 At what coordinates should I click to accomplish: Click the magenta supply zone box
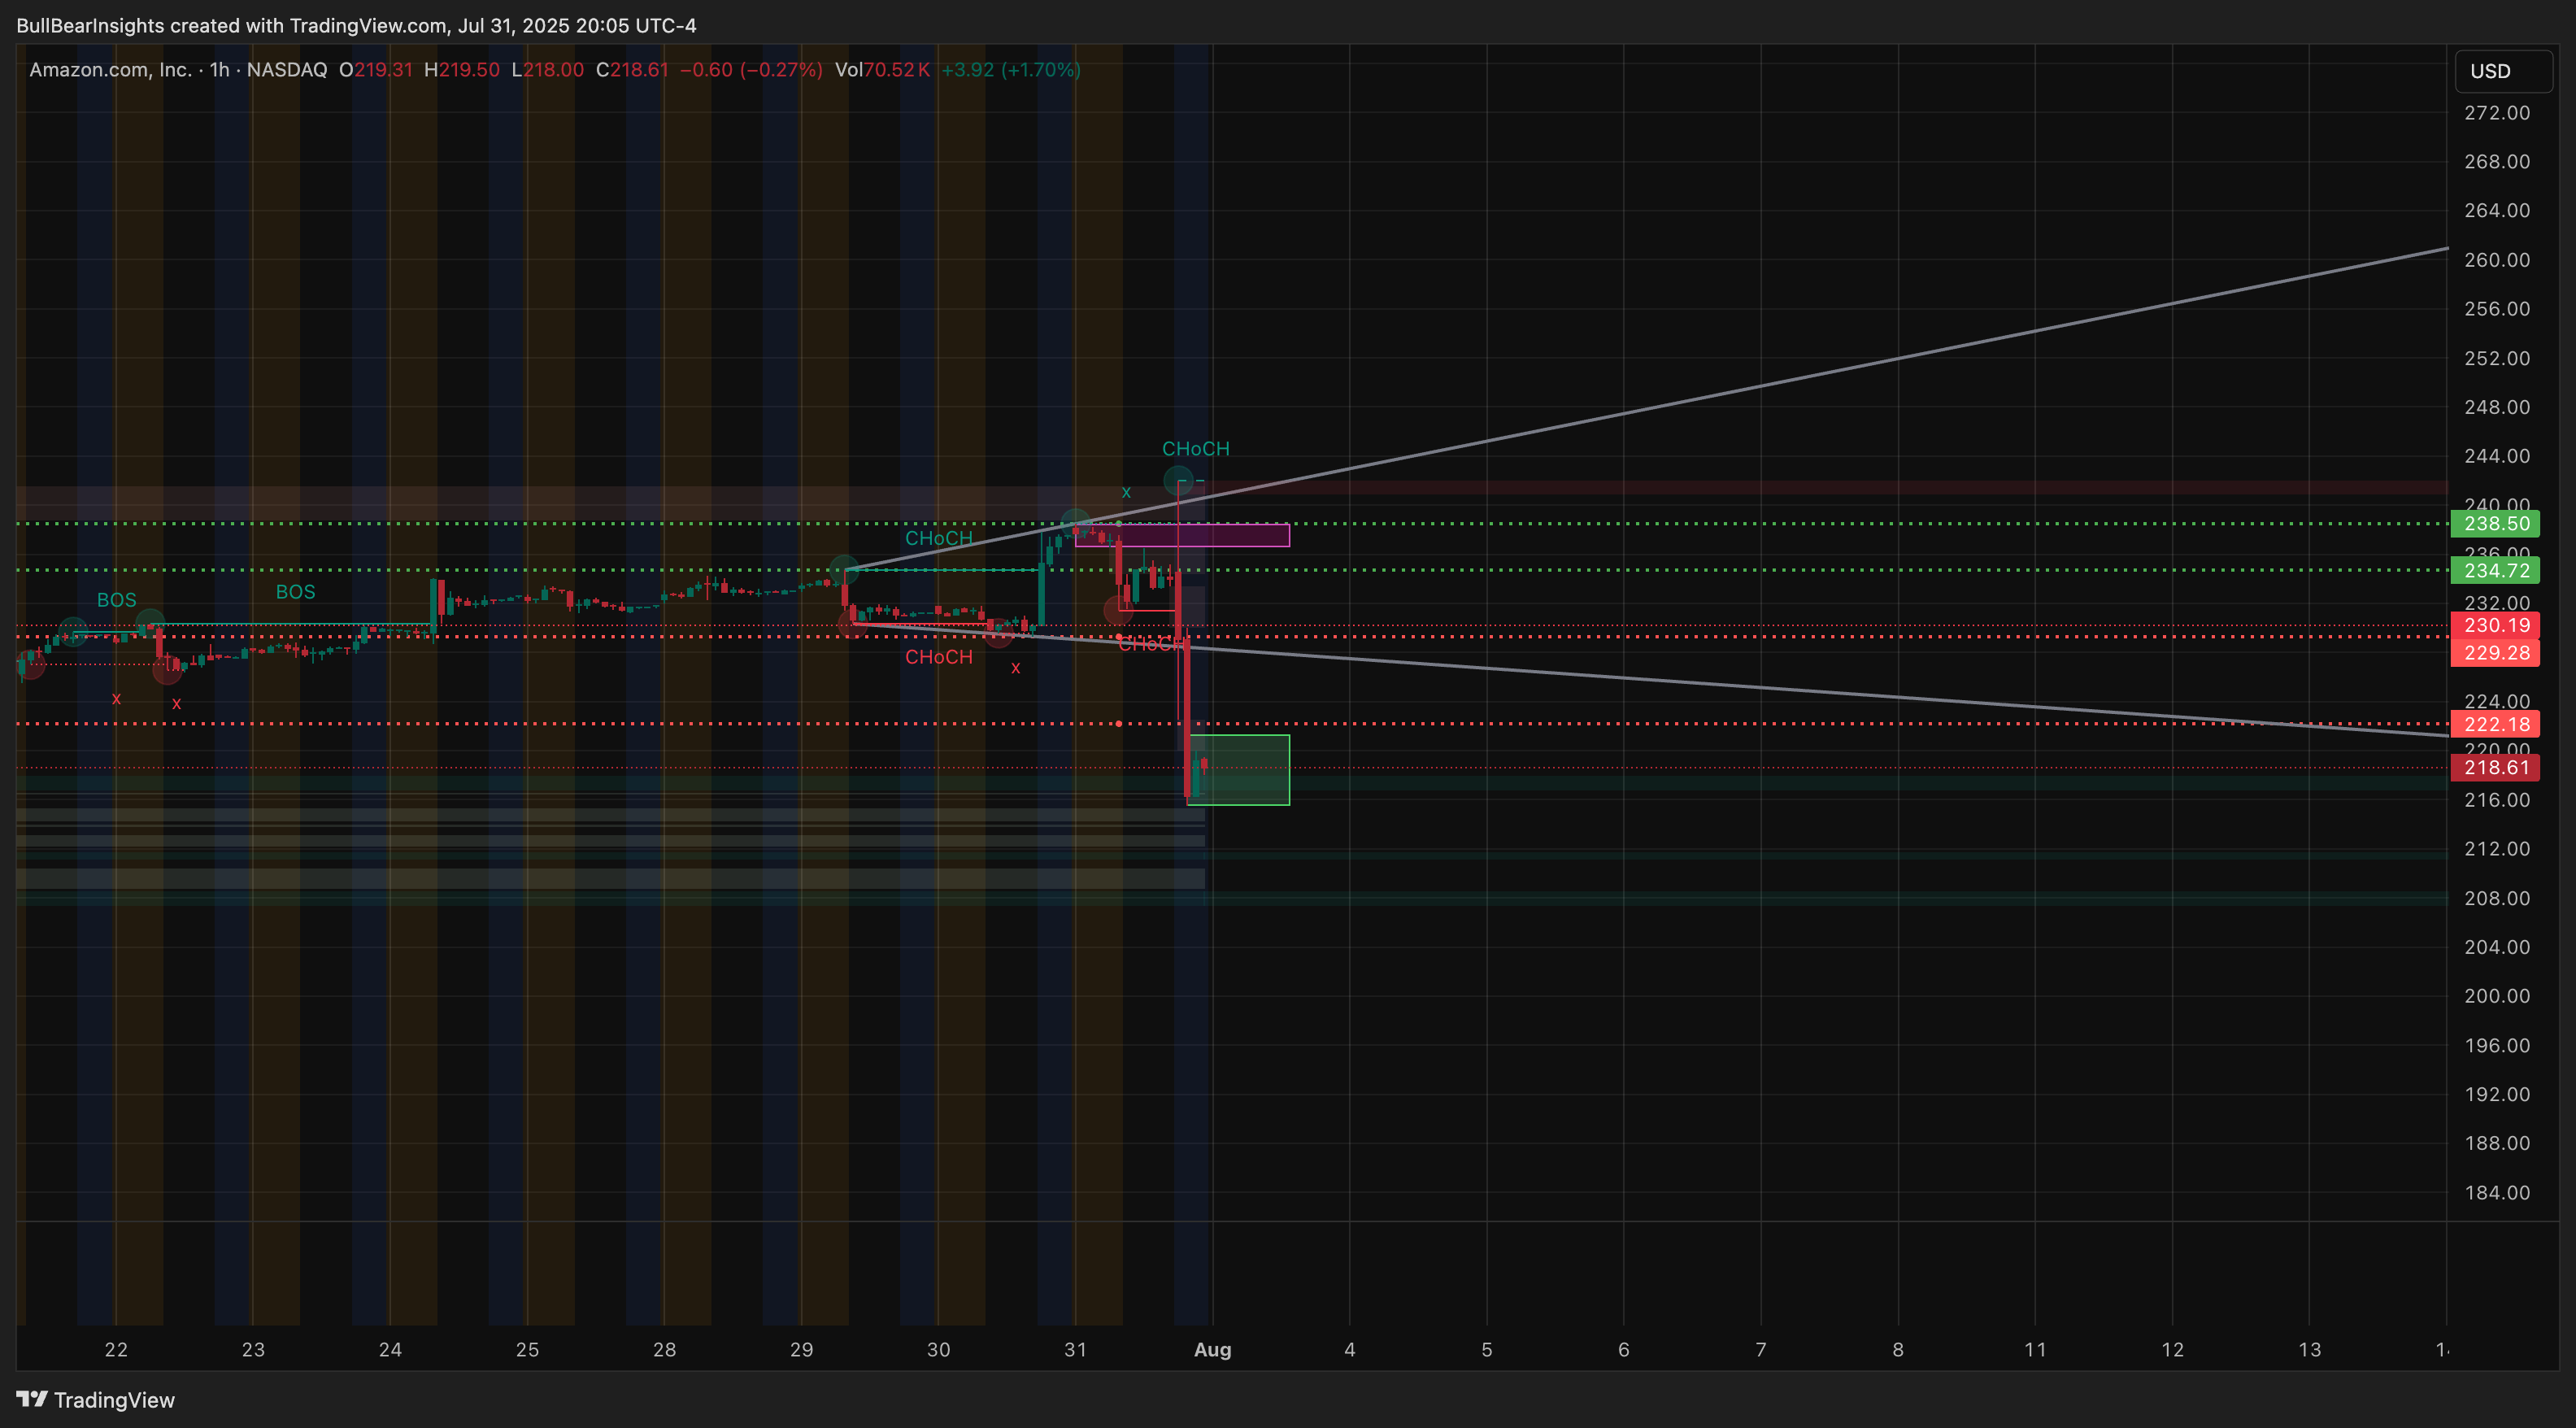point(1182,535)
